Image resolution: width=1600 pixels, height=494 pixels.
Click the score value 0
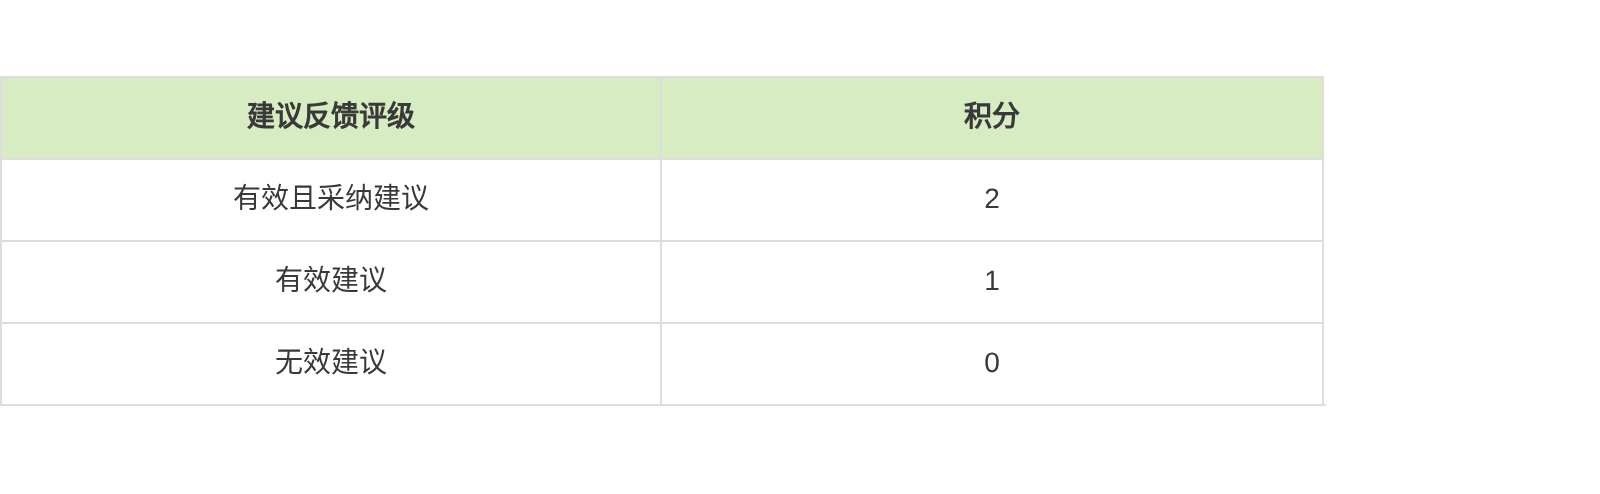991,363
